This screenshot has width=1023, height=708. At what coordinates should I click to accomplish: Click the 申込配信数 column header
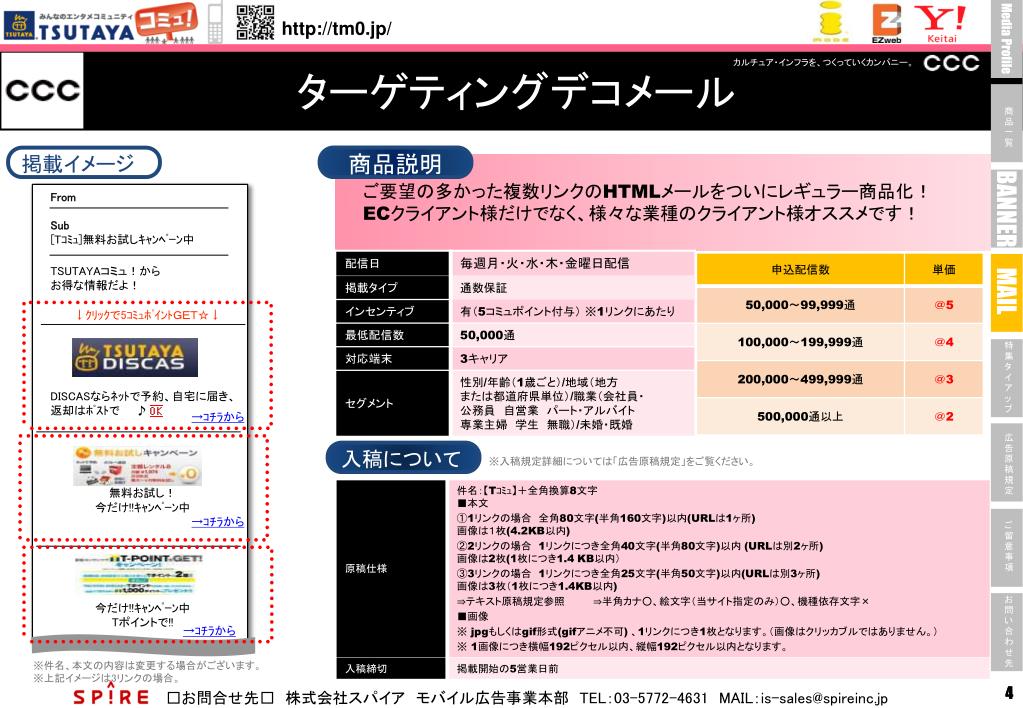pyautogui.click(x=800, y=269)
